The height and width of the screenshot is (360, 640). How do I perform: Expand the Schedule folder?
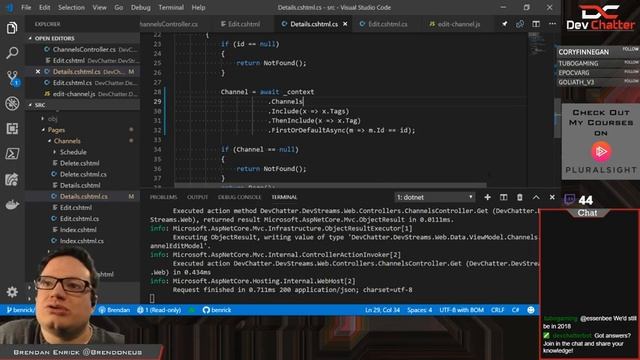[73, 152]
